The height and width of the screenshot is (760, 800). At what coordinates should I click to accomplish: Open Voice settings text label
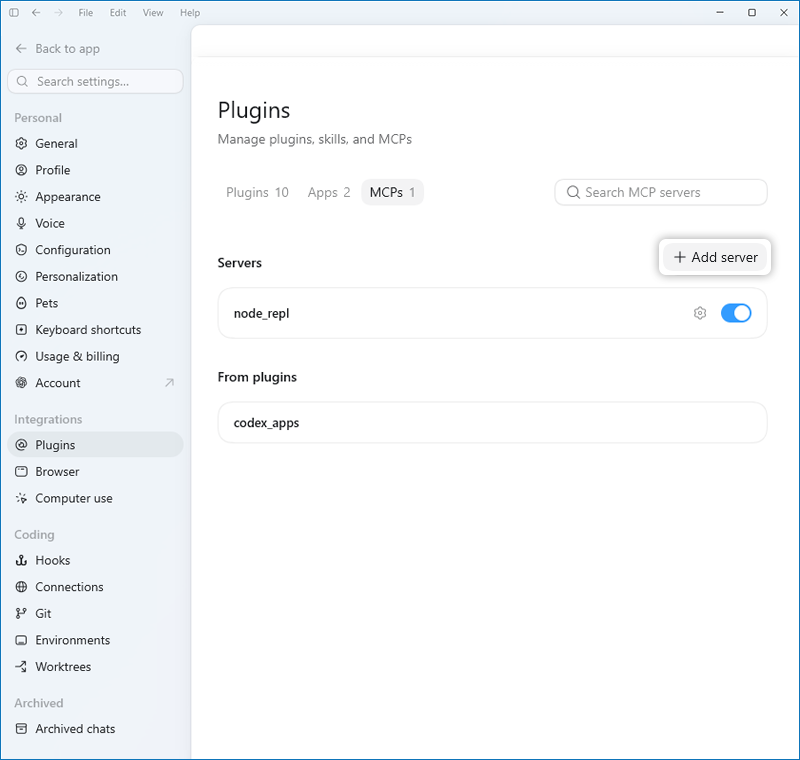click(50, 223)
